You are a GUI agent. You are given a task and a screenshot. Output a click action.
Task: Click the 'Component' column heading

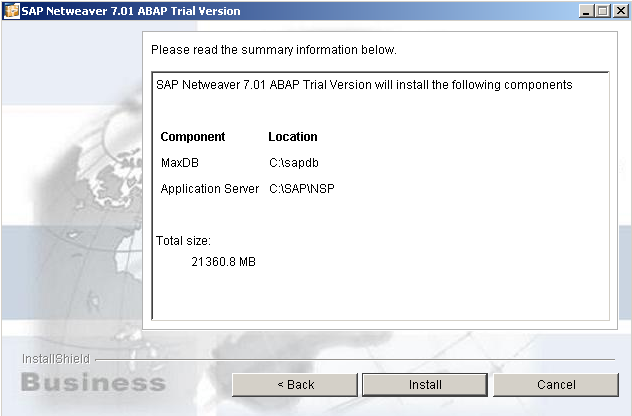[193, 137]
